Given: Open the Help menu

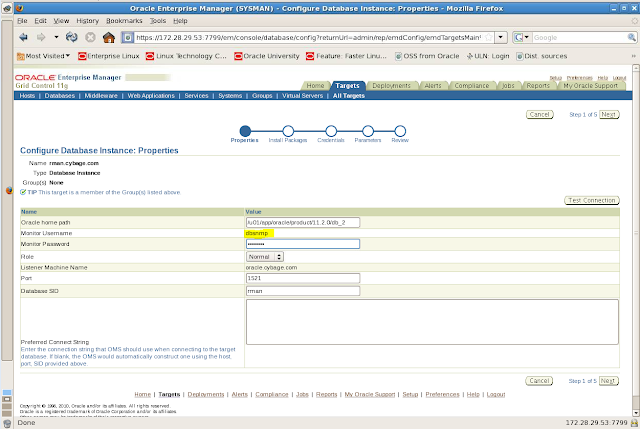Looking at the screenshot, I should pos(180,21).
